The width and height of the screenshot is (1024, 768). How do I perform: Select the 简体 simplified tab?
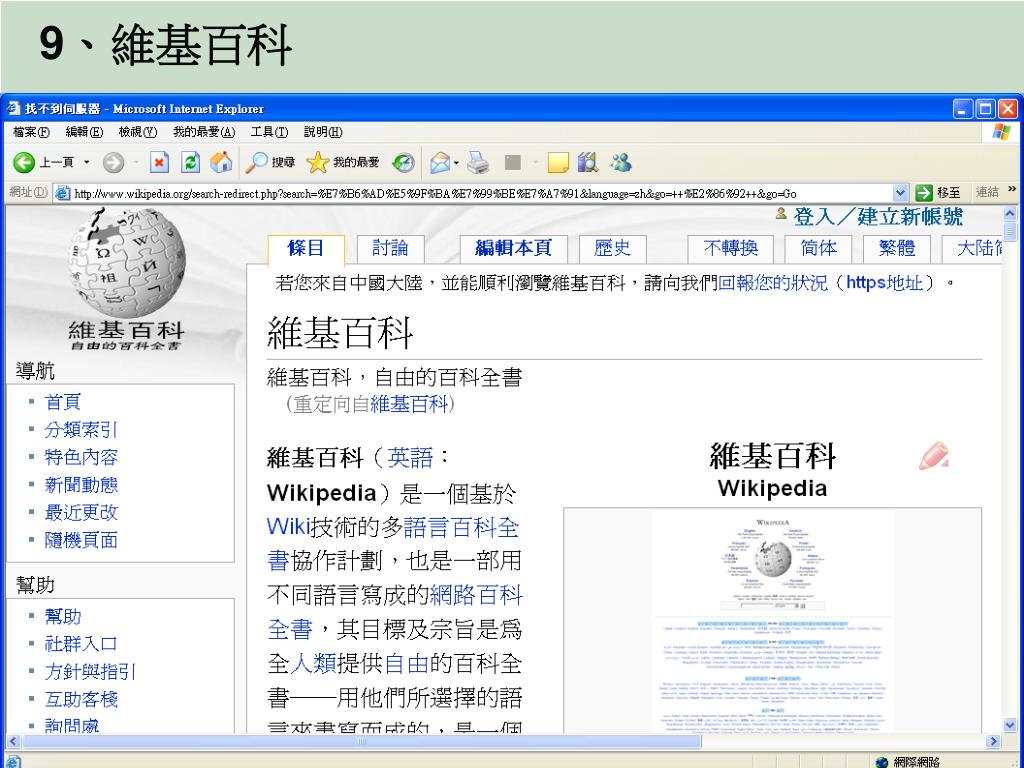pos(818,249)
